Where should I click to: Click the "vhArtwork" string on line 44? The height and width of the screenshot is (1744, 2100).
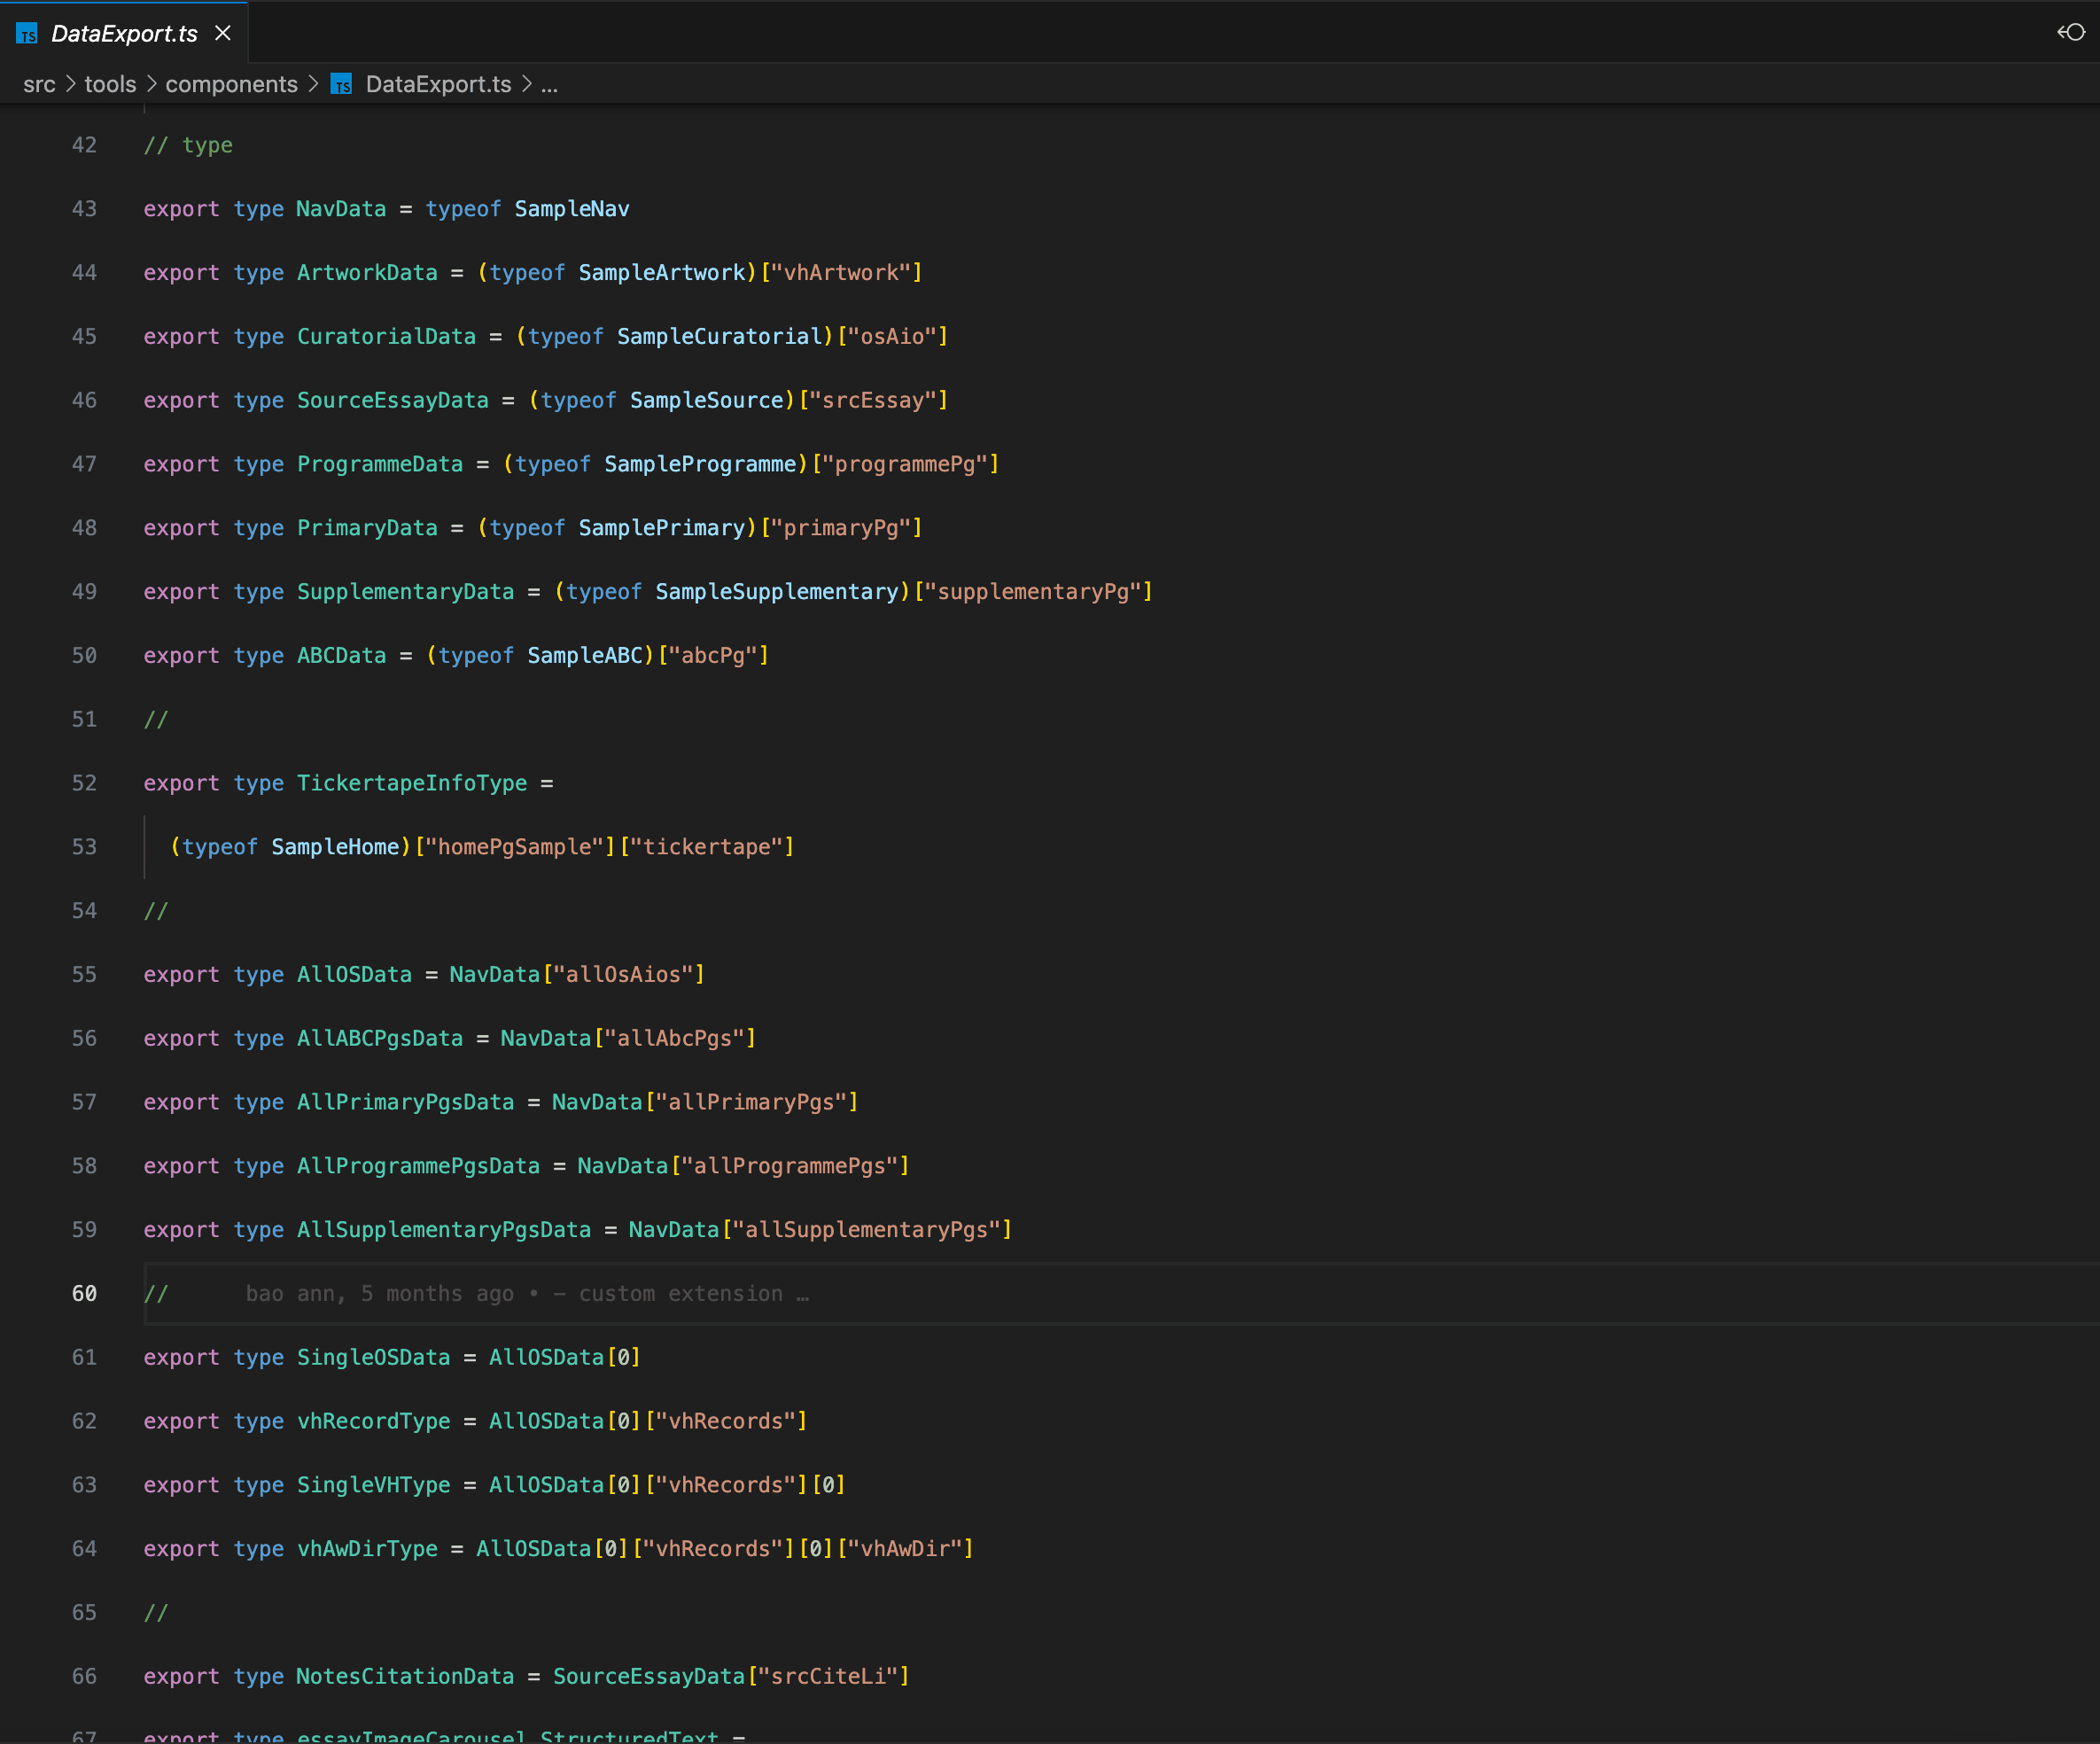841,273
